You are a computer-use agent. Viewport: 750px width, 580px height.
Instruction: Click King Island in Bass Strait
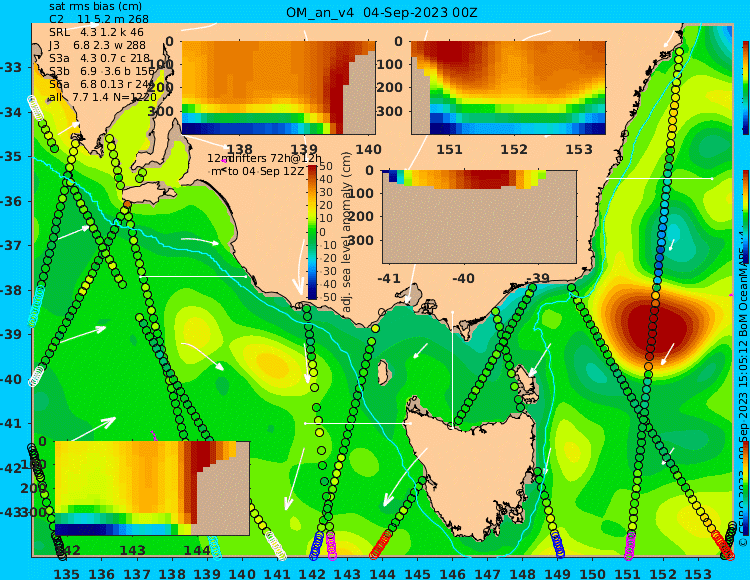point(383,372)
